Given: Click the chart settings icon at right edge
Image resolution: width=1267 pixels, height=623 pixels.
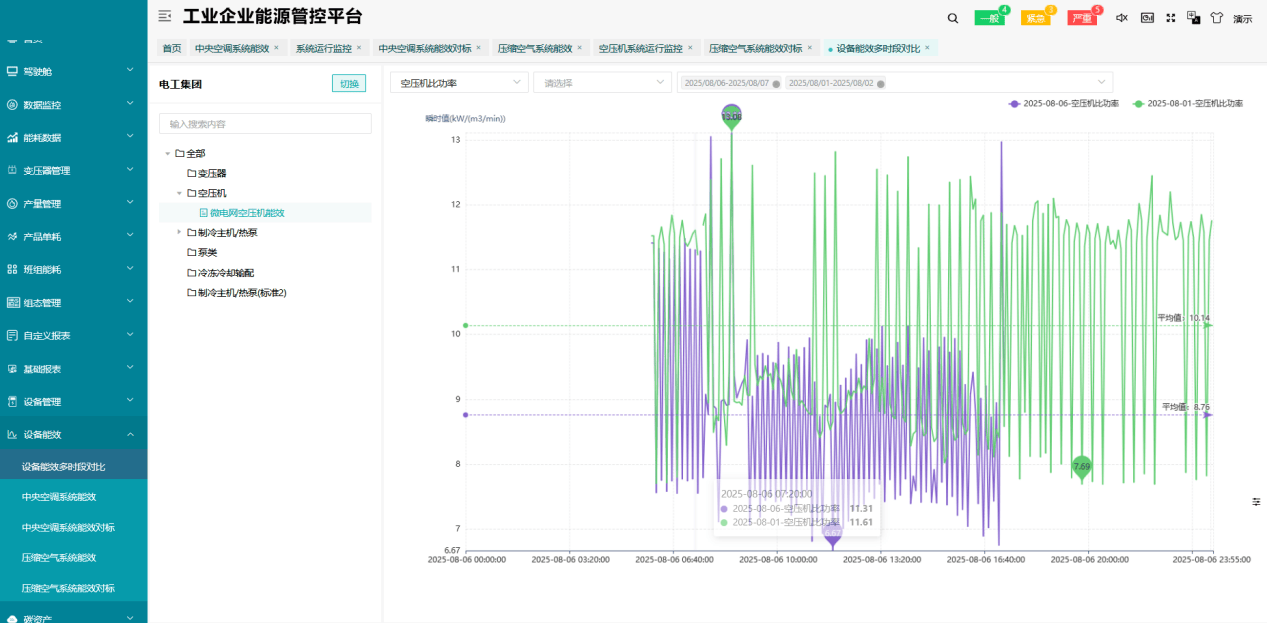Looking at the screenshot, I should (x=1256, y=501).
